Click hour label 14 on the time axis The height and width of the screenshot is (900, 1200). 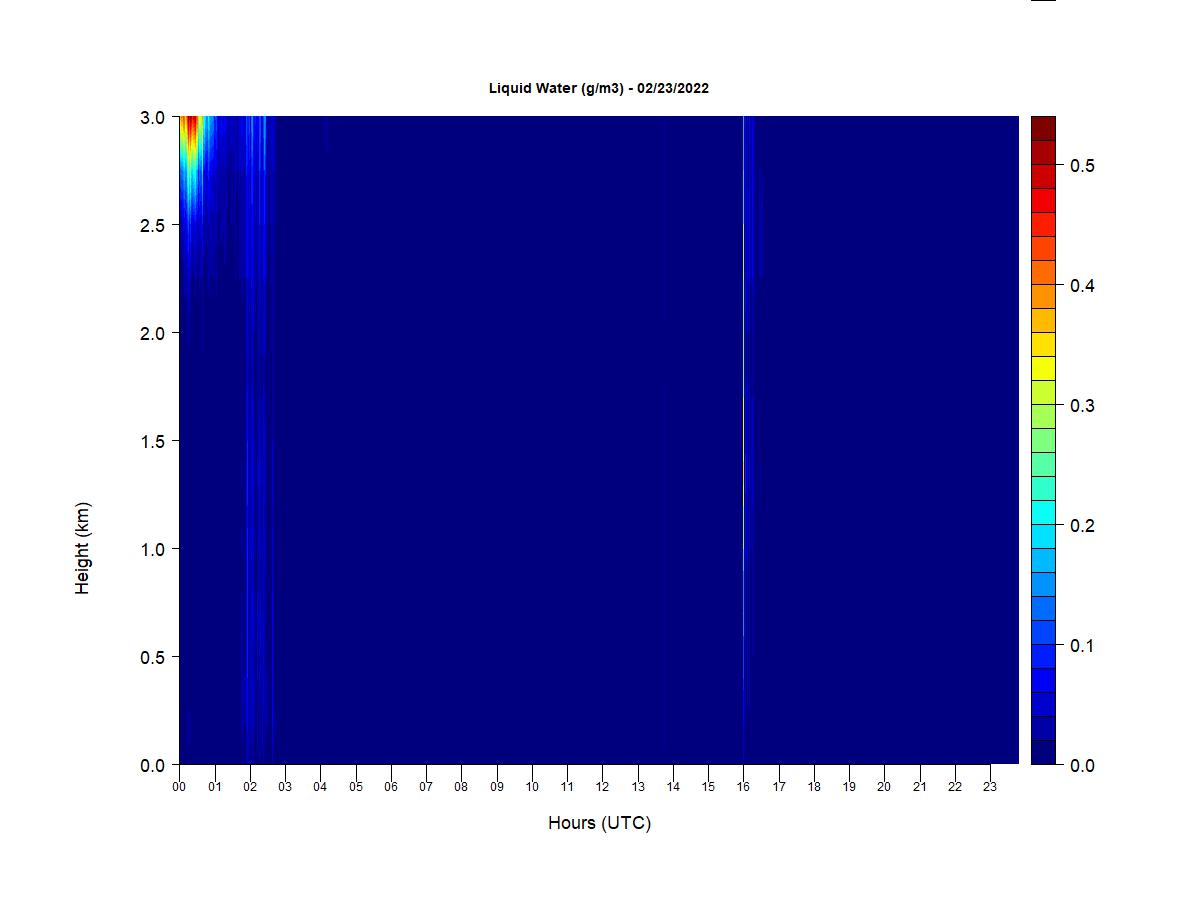tap(673, 786)
